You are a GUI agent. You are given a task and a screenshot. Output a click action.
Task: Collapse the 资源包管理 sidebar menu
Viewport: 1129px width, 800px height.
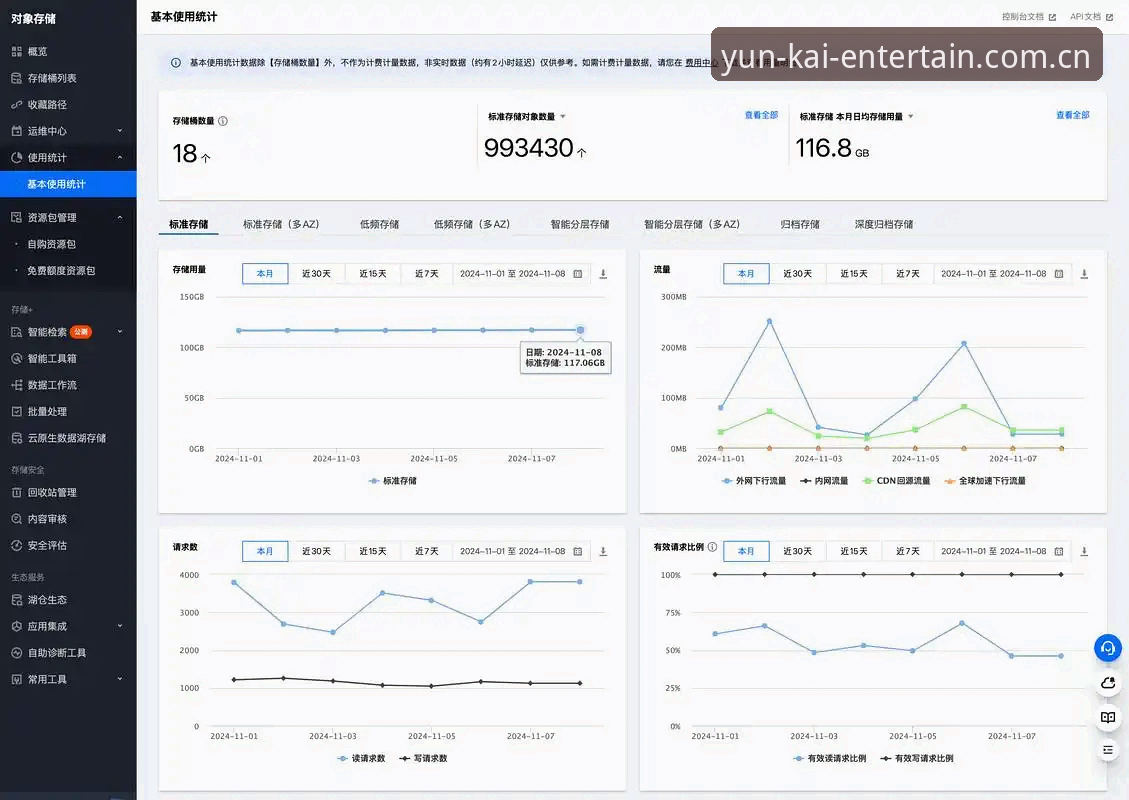point(120,217)
